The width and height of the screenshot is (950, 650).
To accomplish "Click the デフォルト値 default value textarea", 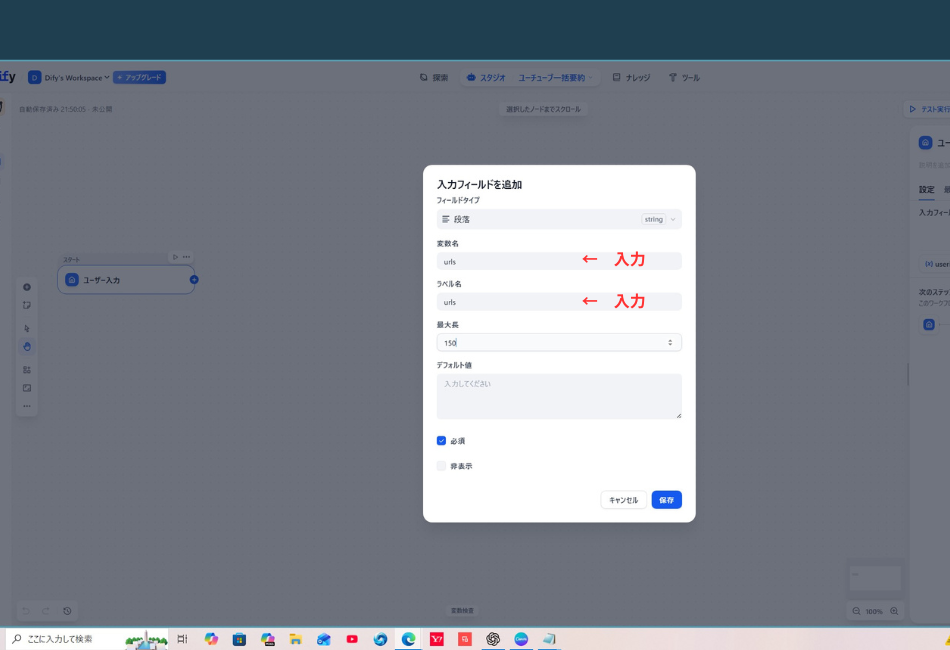I will 559,396.
